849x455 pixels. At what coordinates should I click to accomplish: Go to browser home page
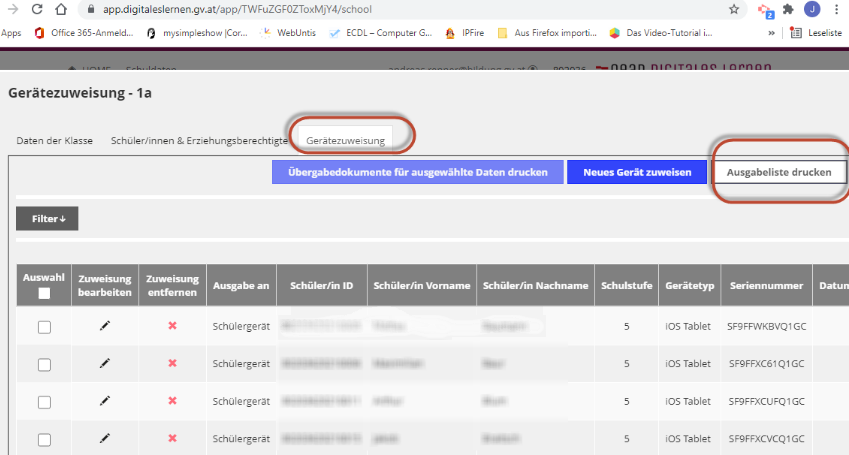[61, 9]
